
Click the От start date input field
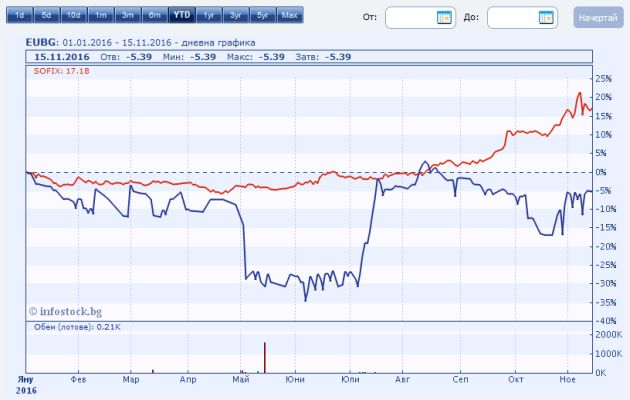pyautogui.click(x=420, y=18)
